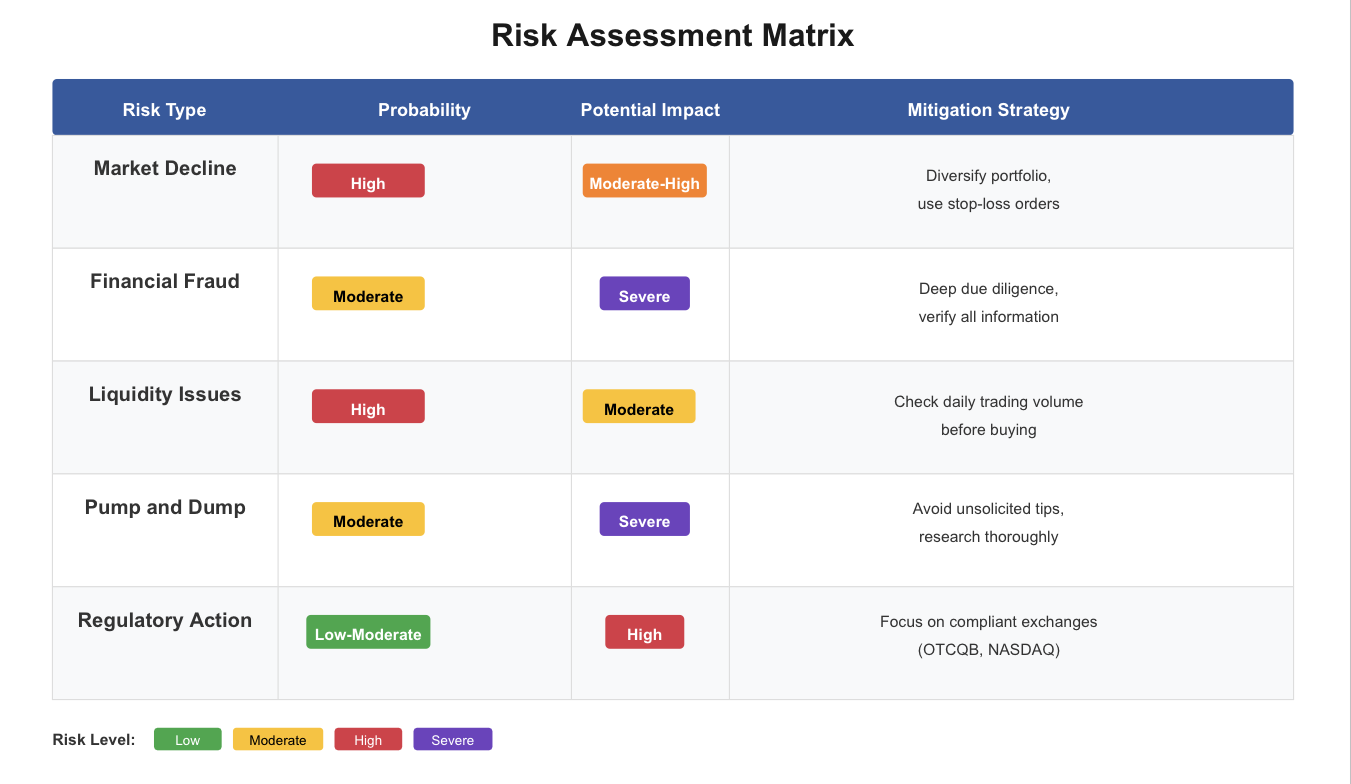1351x784 pixels.
Task: Click the Potential Impact column header
Action: 650,110
